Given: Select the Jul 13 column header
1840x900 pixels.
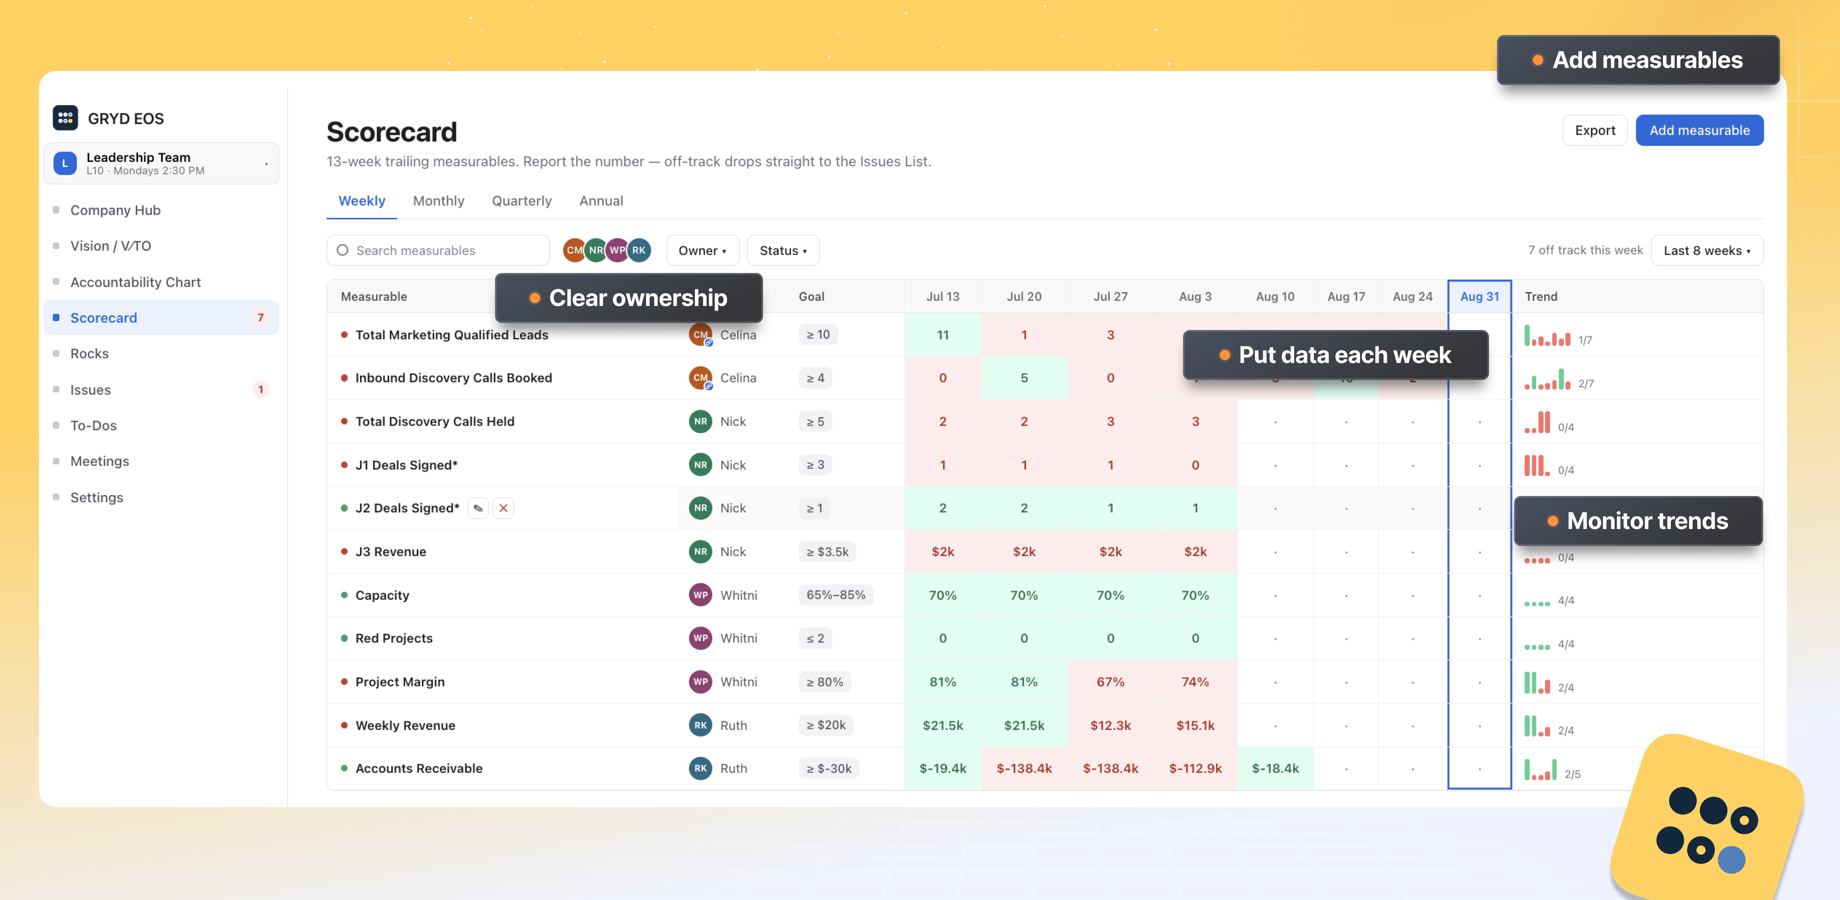Looking at the screenshot, I should click(942, 296).
